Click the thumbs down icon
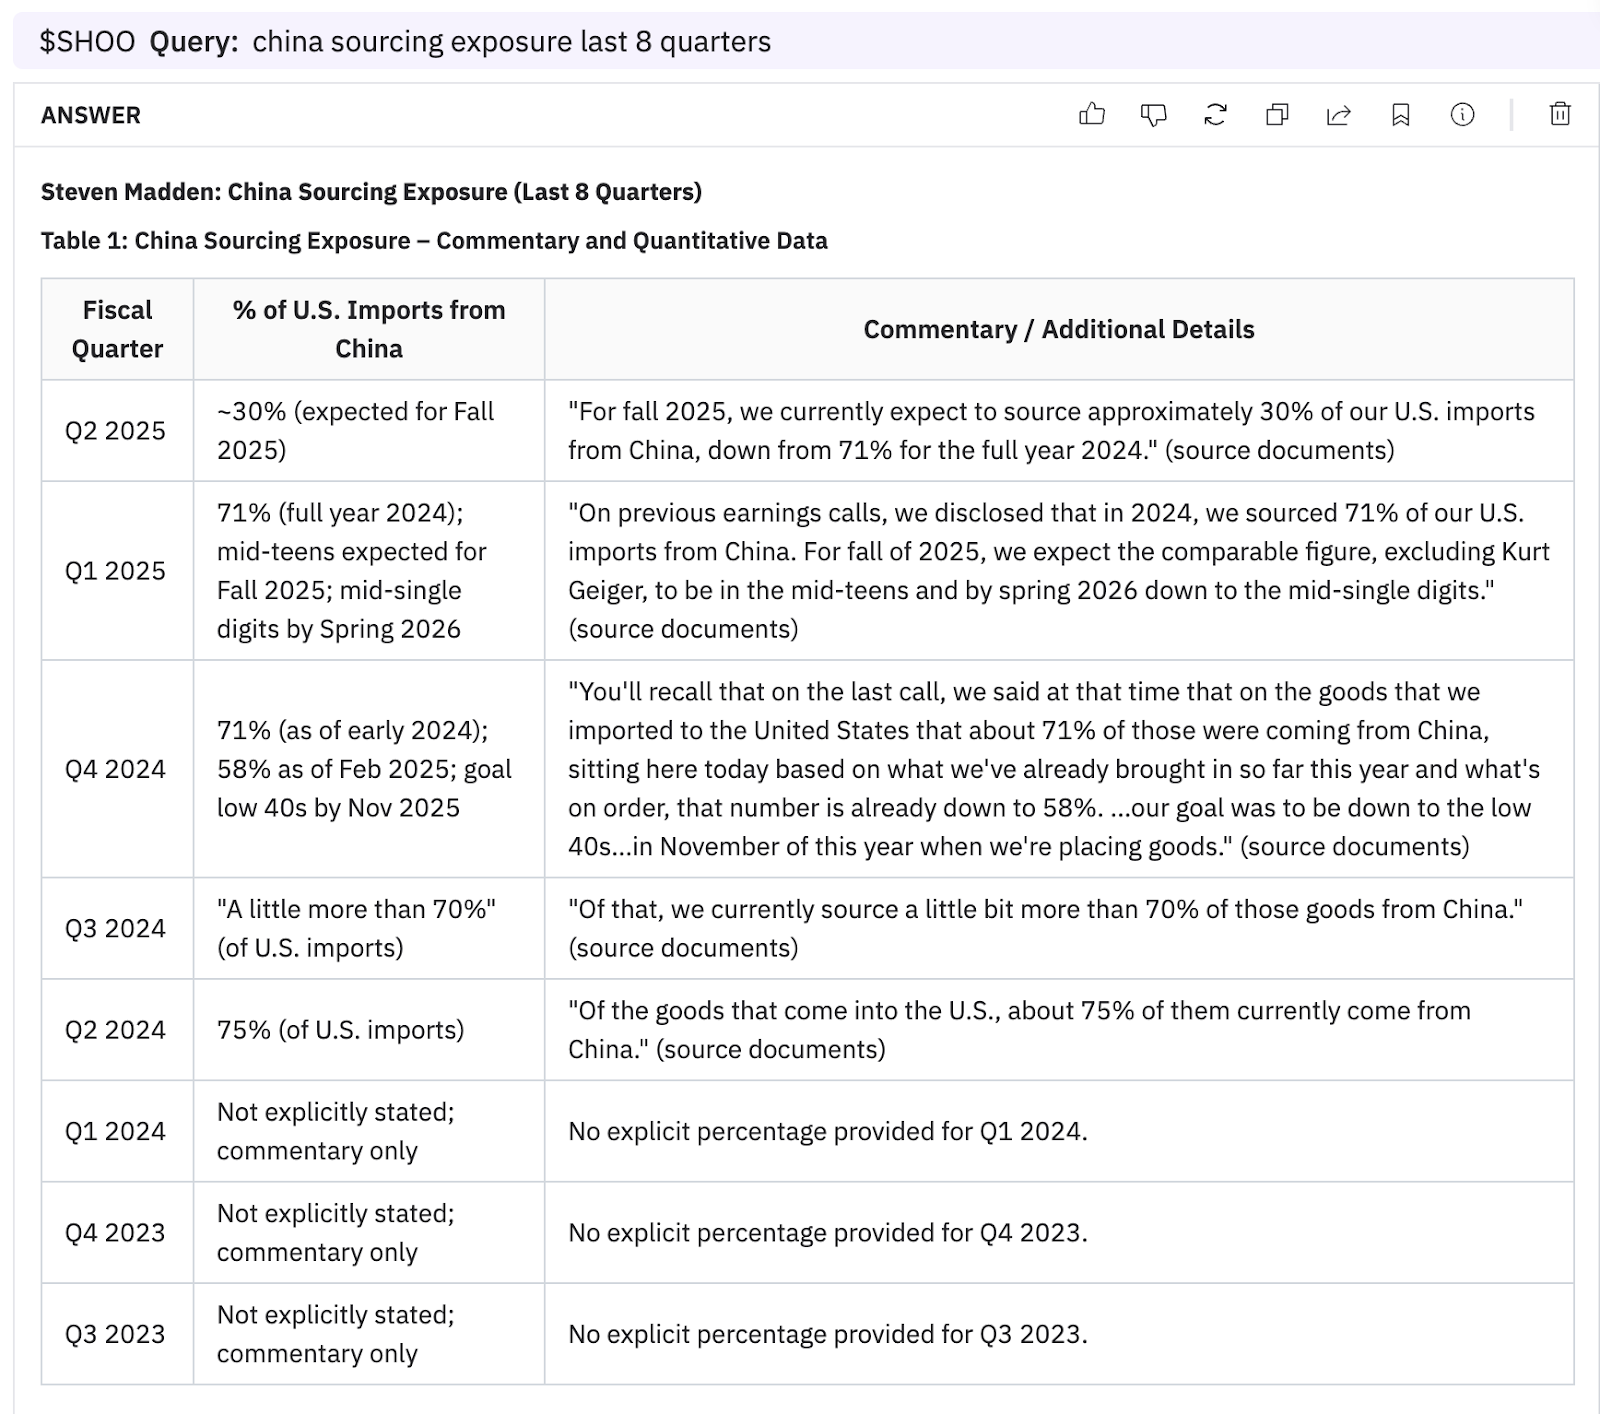Image resolution: width=1600 pixels, height=1414 pixels. pyautogui.click(x=1153, y=115)
